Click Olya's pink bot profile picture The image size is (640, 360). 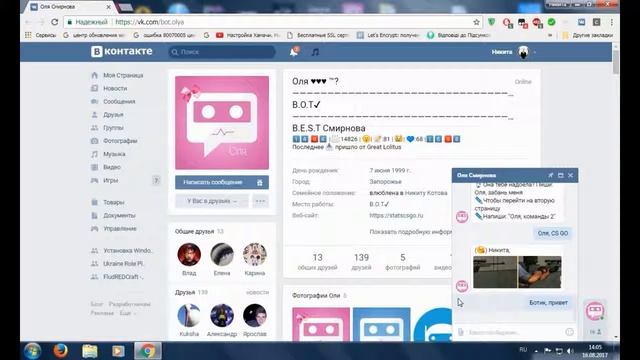click(222, 122)
